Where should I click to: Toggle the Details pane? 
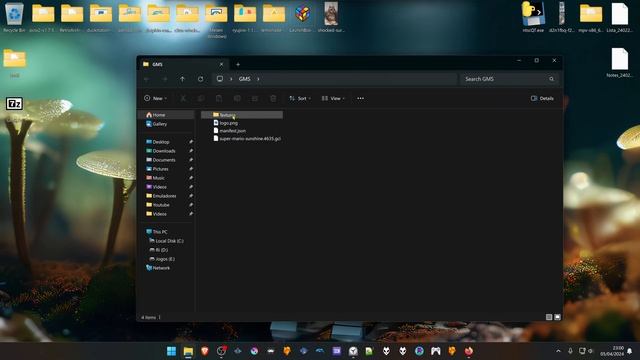click(x=542, y=98)
